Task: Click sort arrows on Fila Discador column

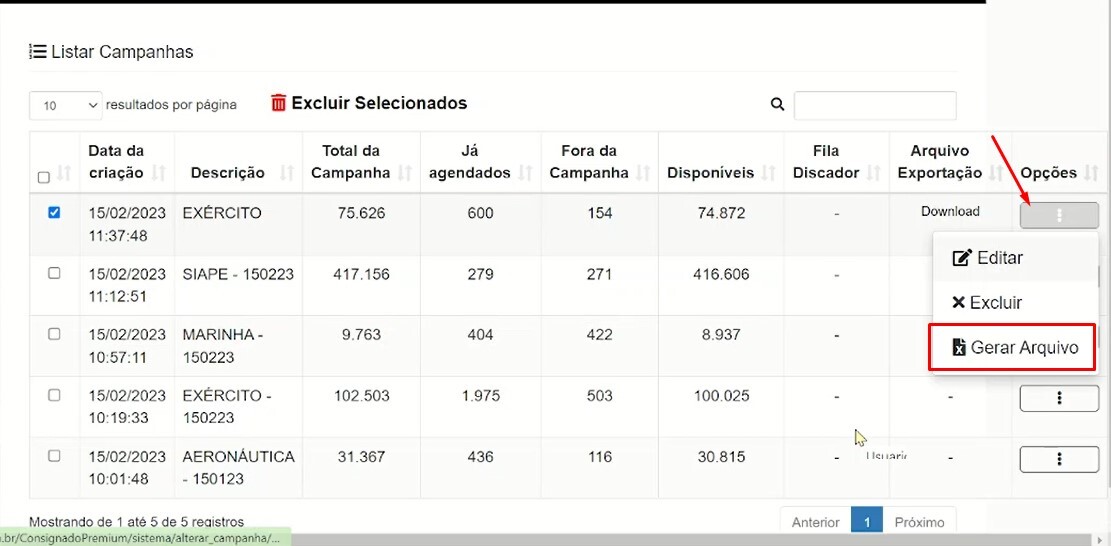Action: [874, 173]
